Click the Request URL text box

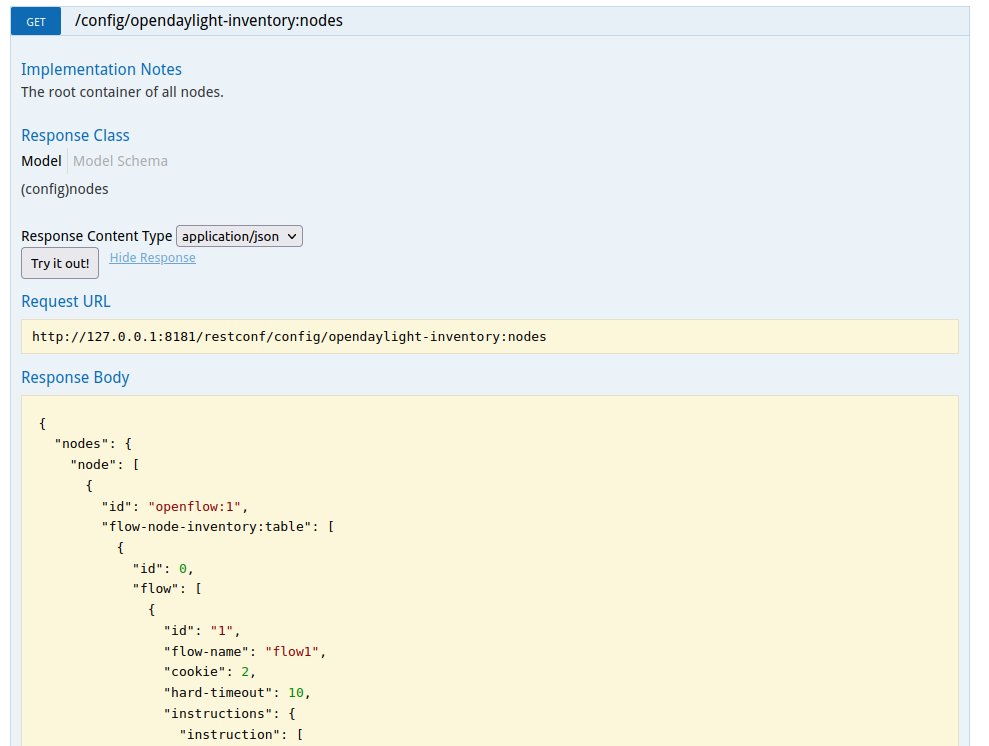[489, 337]
